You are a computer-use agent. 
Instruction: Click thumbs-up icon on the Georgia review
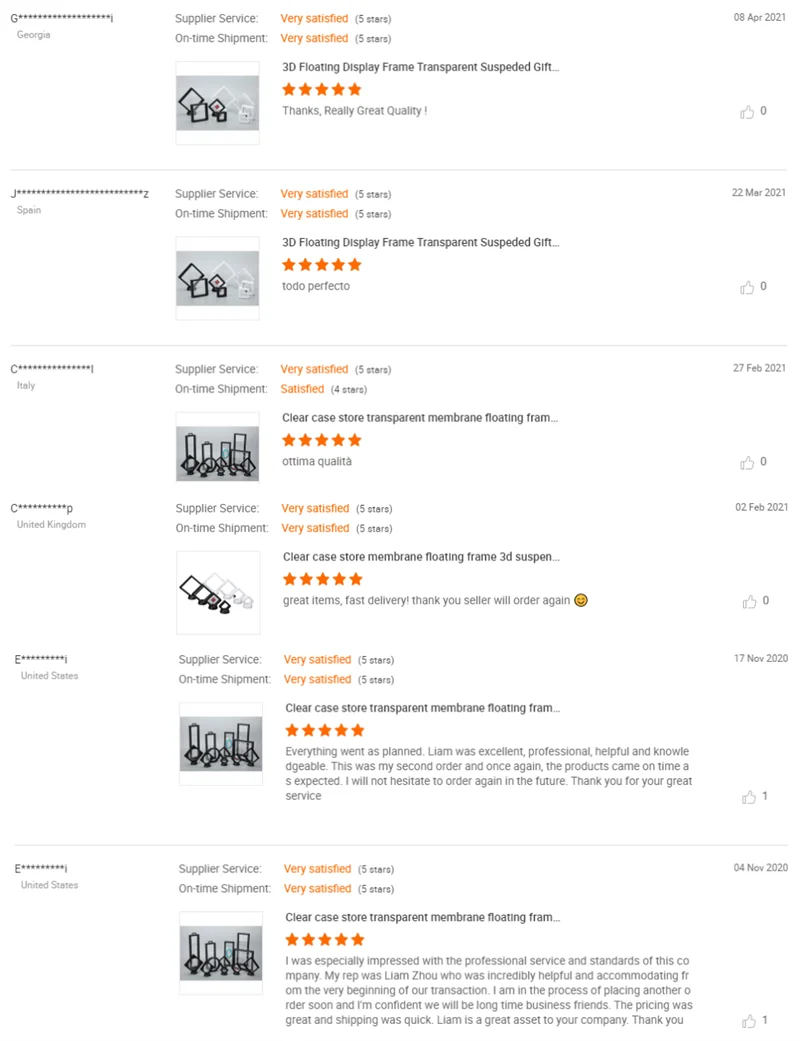tap(747, 112)
